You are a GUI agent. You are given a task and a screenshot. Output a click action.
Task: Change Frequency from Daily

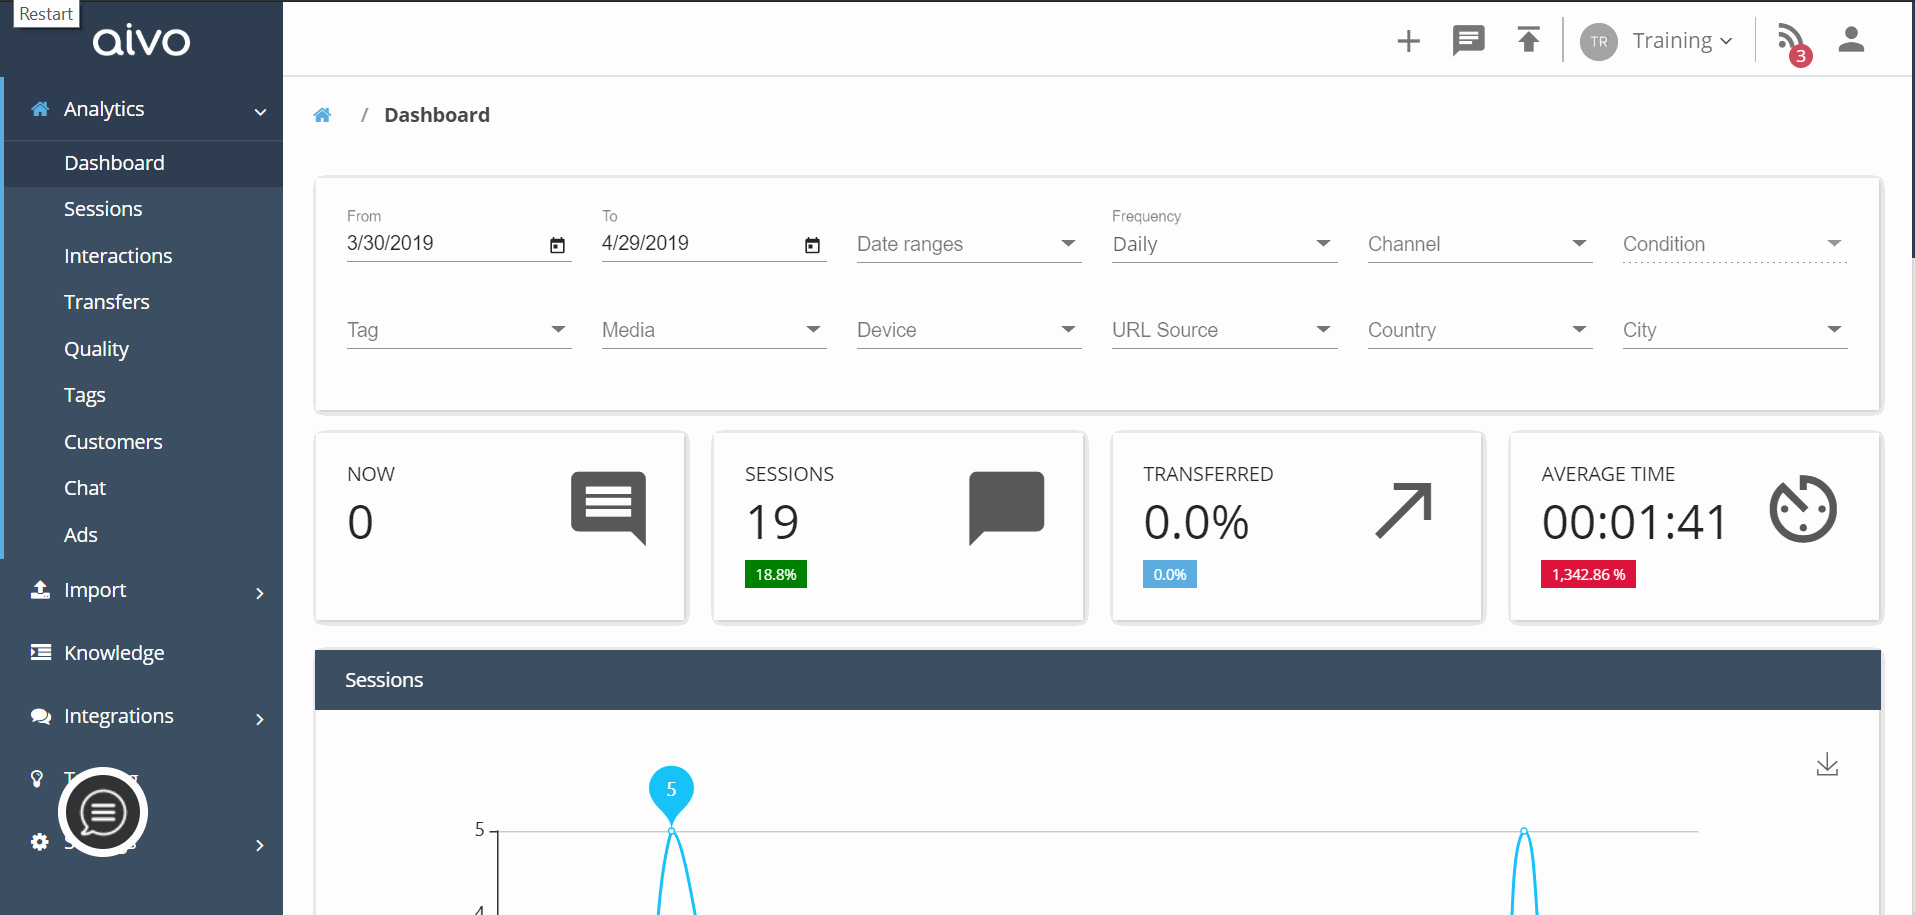[x=1322, y=244]
